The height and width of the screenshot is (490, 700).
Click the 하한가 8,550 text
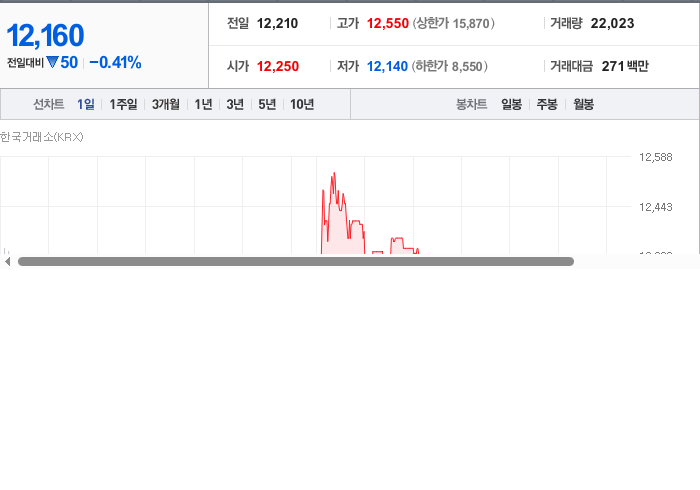pos(450,66)
